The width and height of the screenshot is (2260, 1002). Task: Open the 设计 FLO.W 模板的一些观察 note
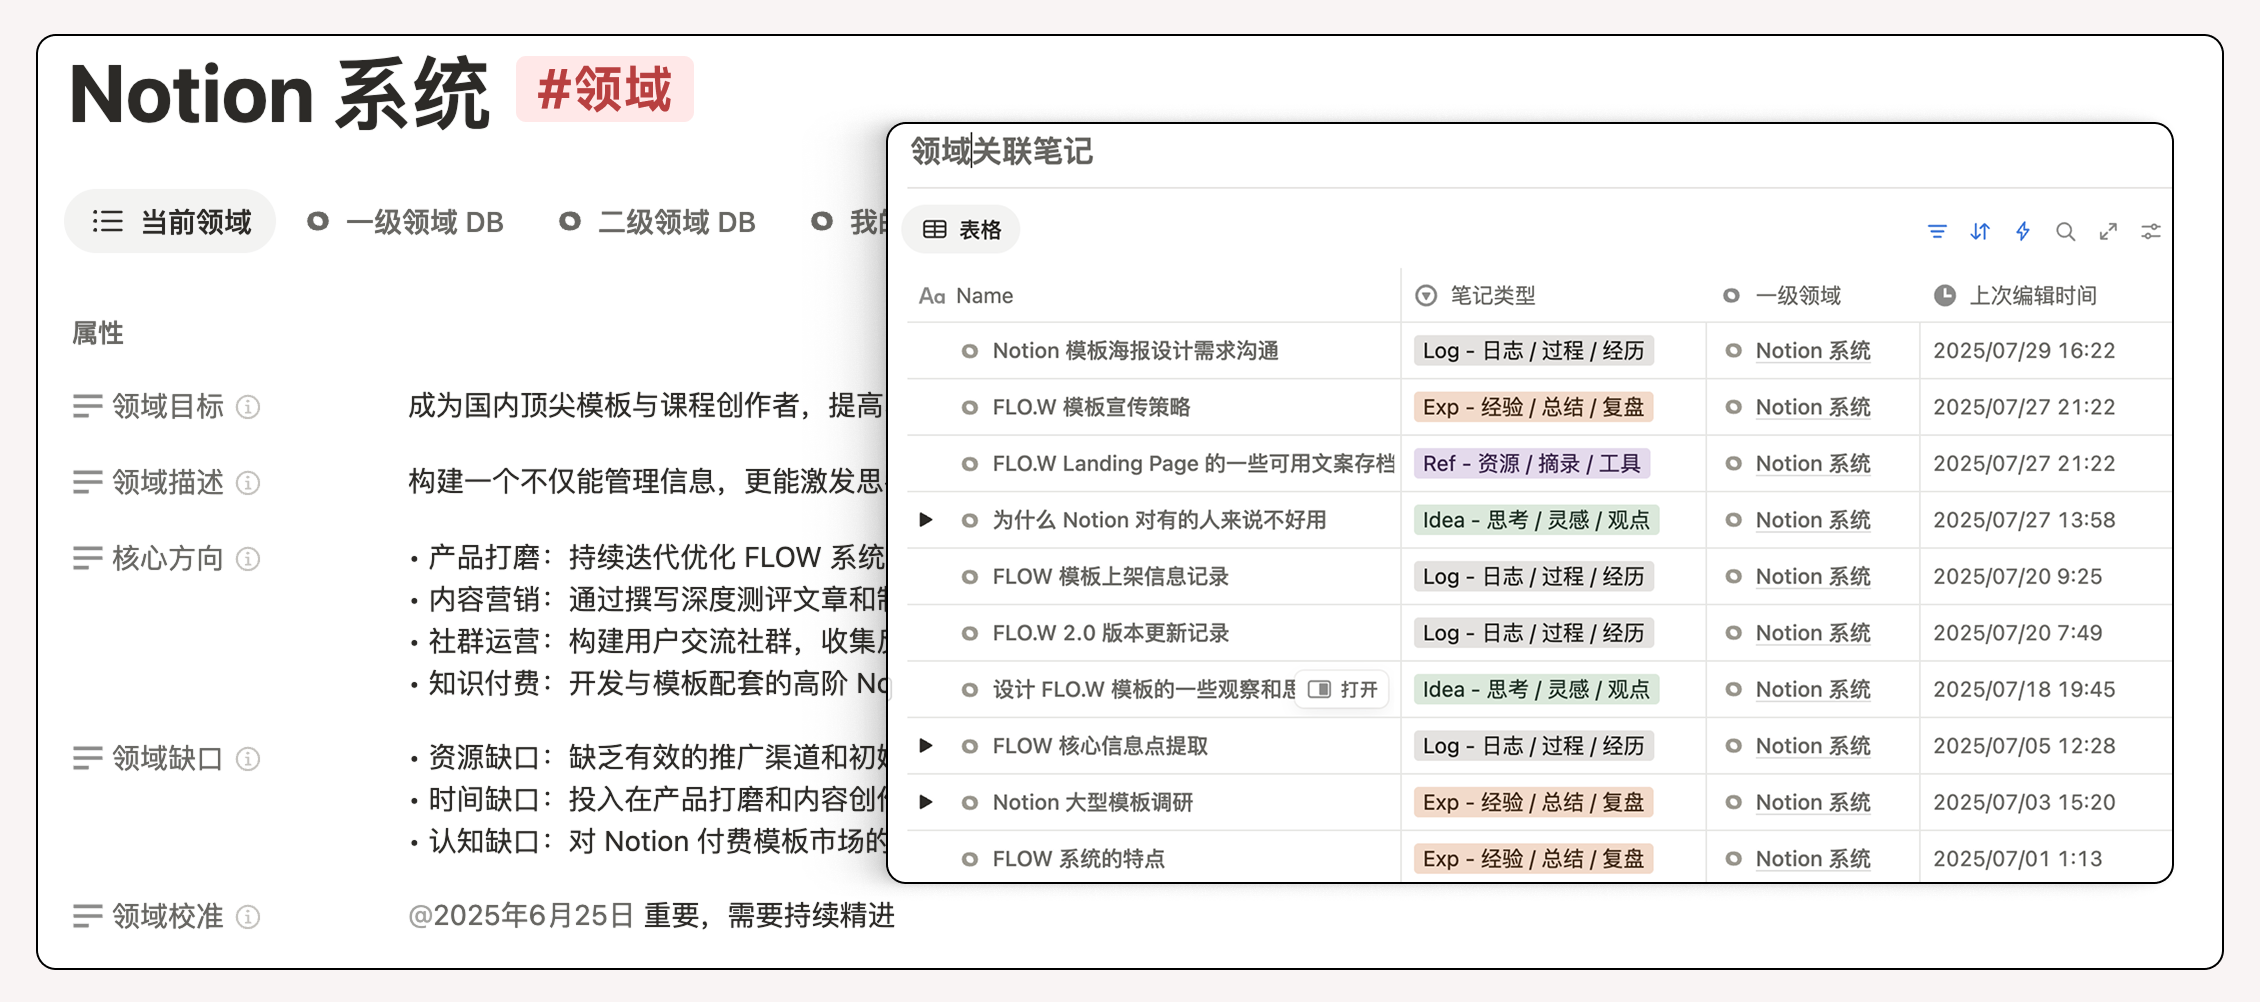pyautogui.click(x=1143, y=690)
